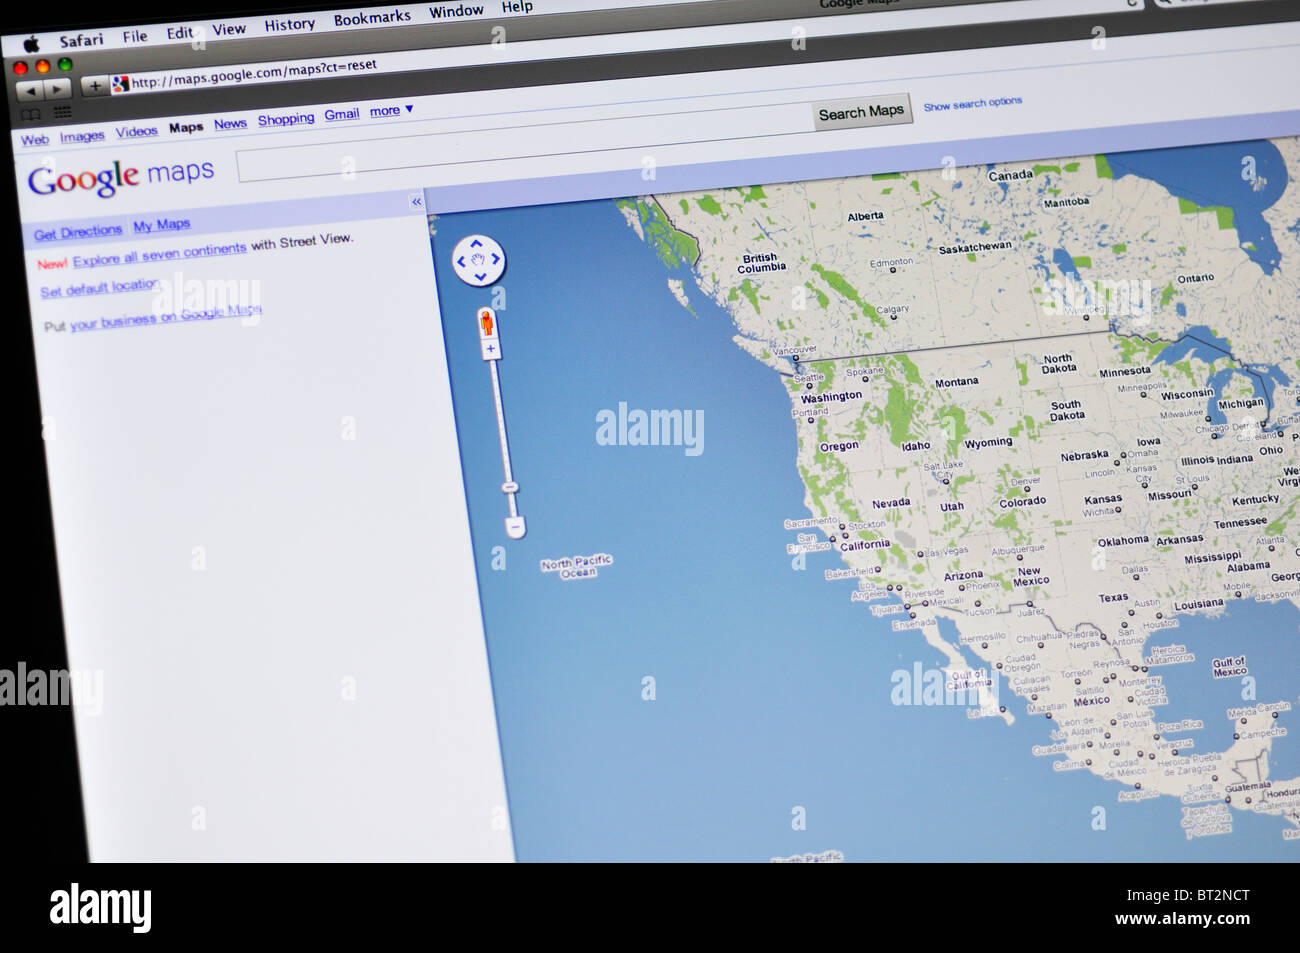Pan the map up with the arrow
Image resolution: width=1300 pixels, height=953 pixels.
pos(477,243)
